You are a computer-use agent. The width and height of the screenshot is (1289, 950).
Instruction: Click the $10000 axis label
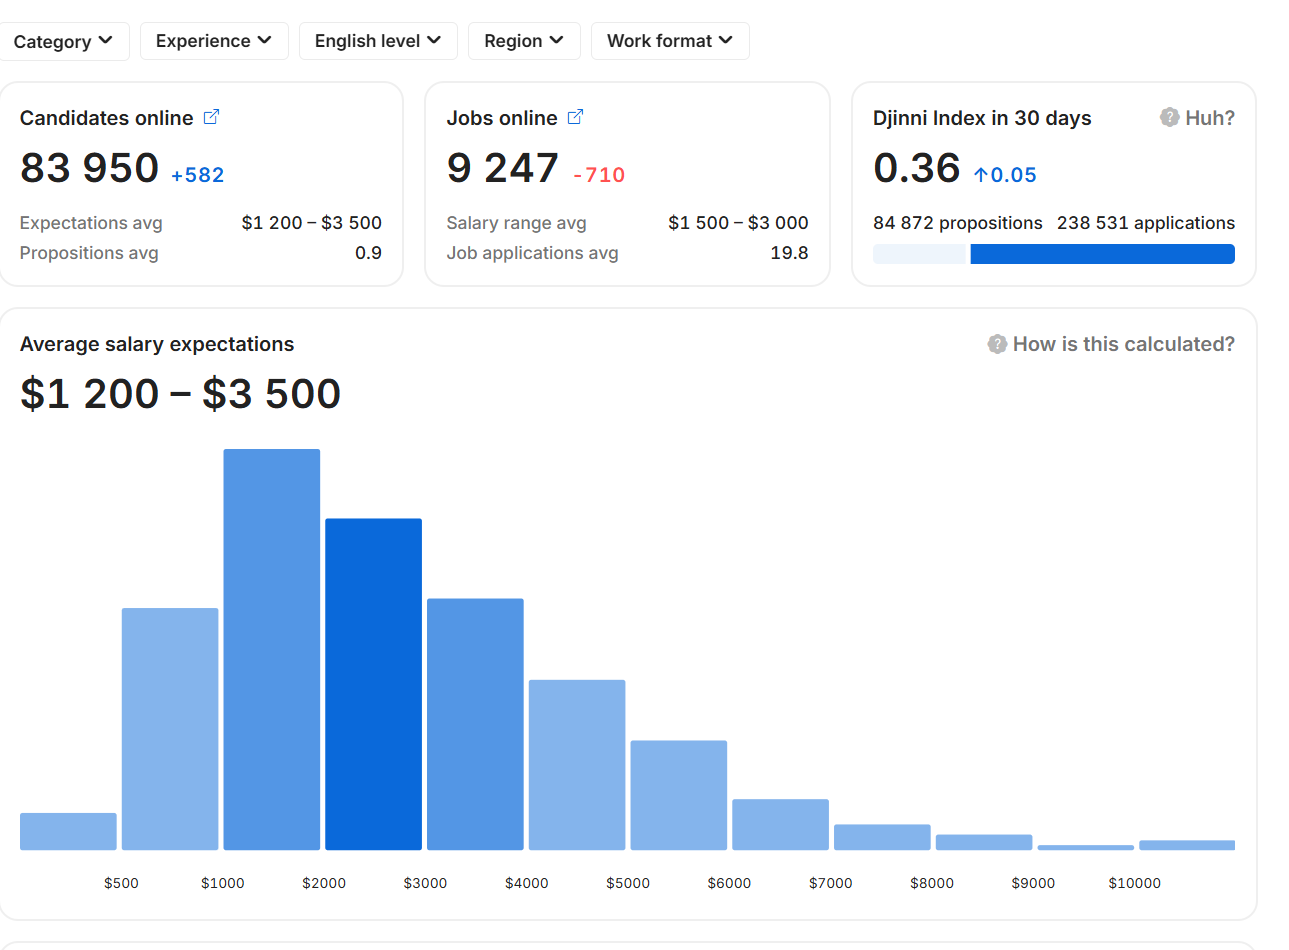[1135, 883]
